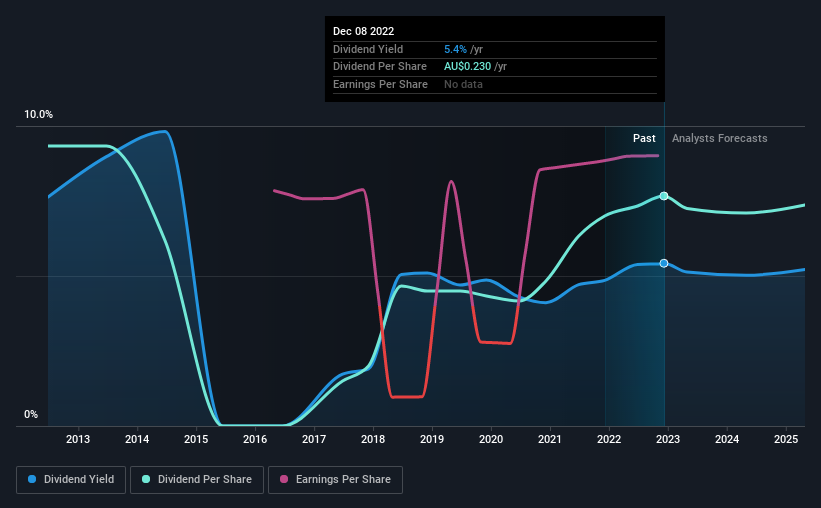Image resolution: width=821 pixels, height=508 pixels.
Task: Click the blue dot in Dividend Yield legend
Action: [32, 479]
